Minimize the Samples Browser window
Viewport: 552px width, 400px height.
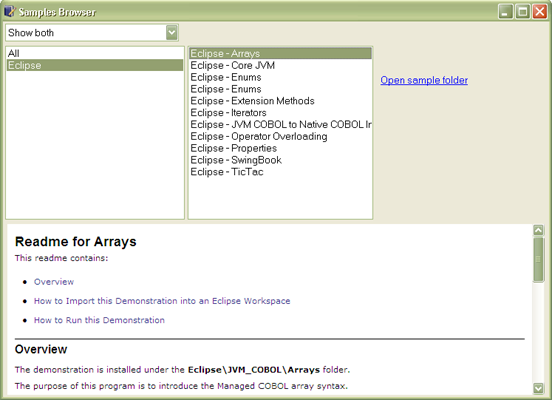(505, 12)
